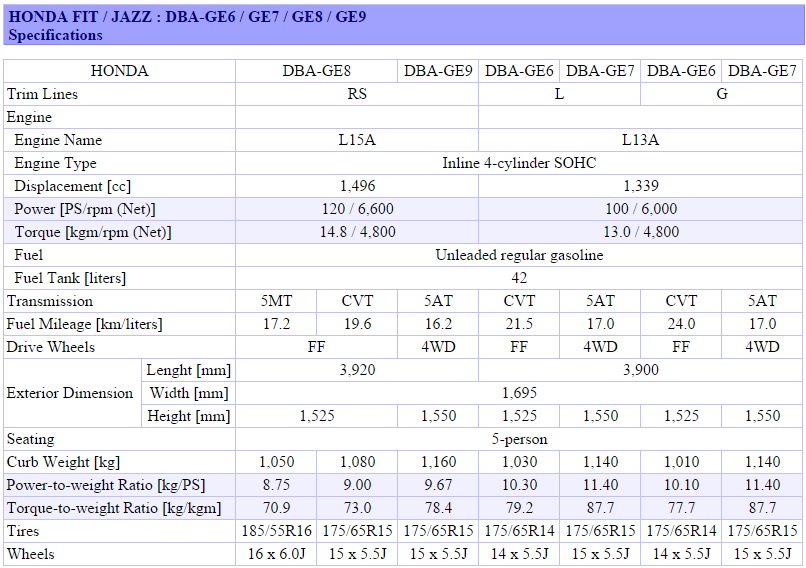Click the '5MT' transmission cell

click(x=276, y=301)
